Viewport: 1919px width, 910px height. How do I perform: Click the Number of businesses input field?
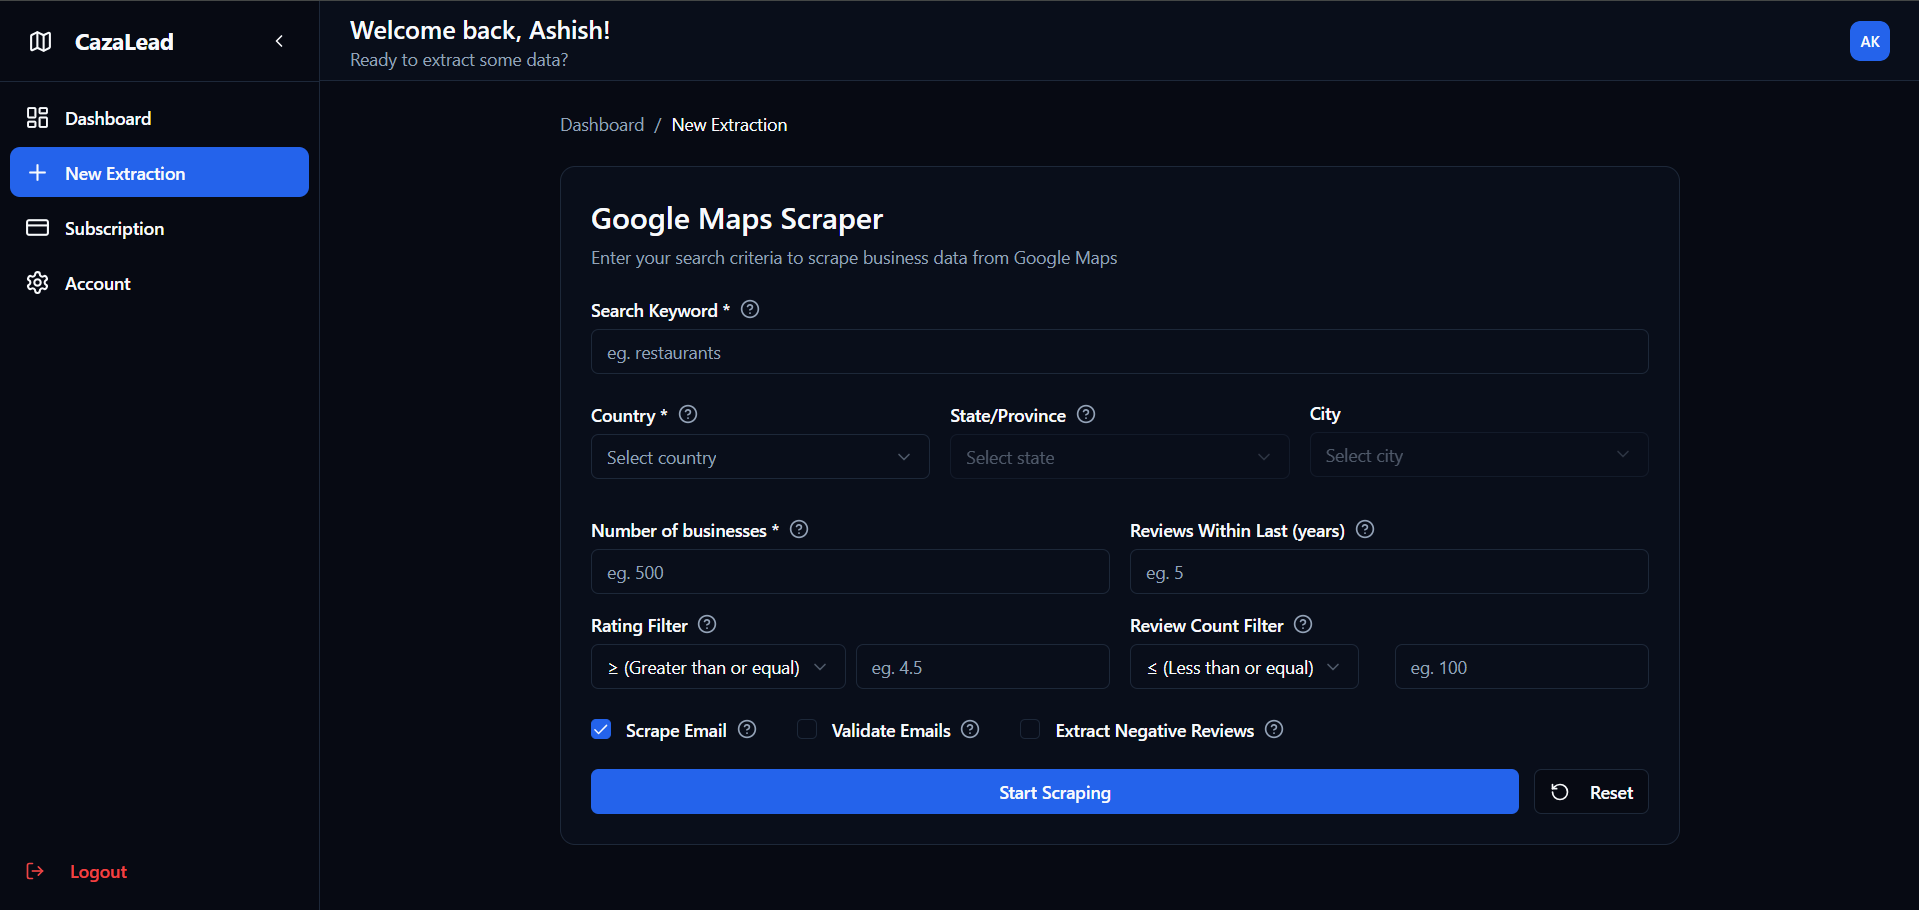pos(849,571)
